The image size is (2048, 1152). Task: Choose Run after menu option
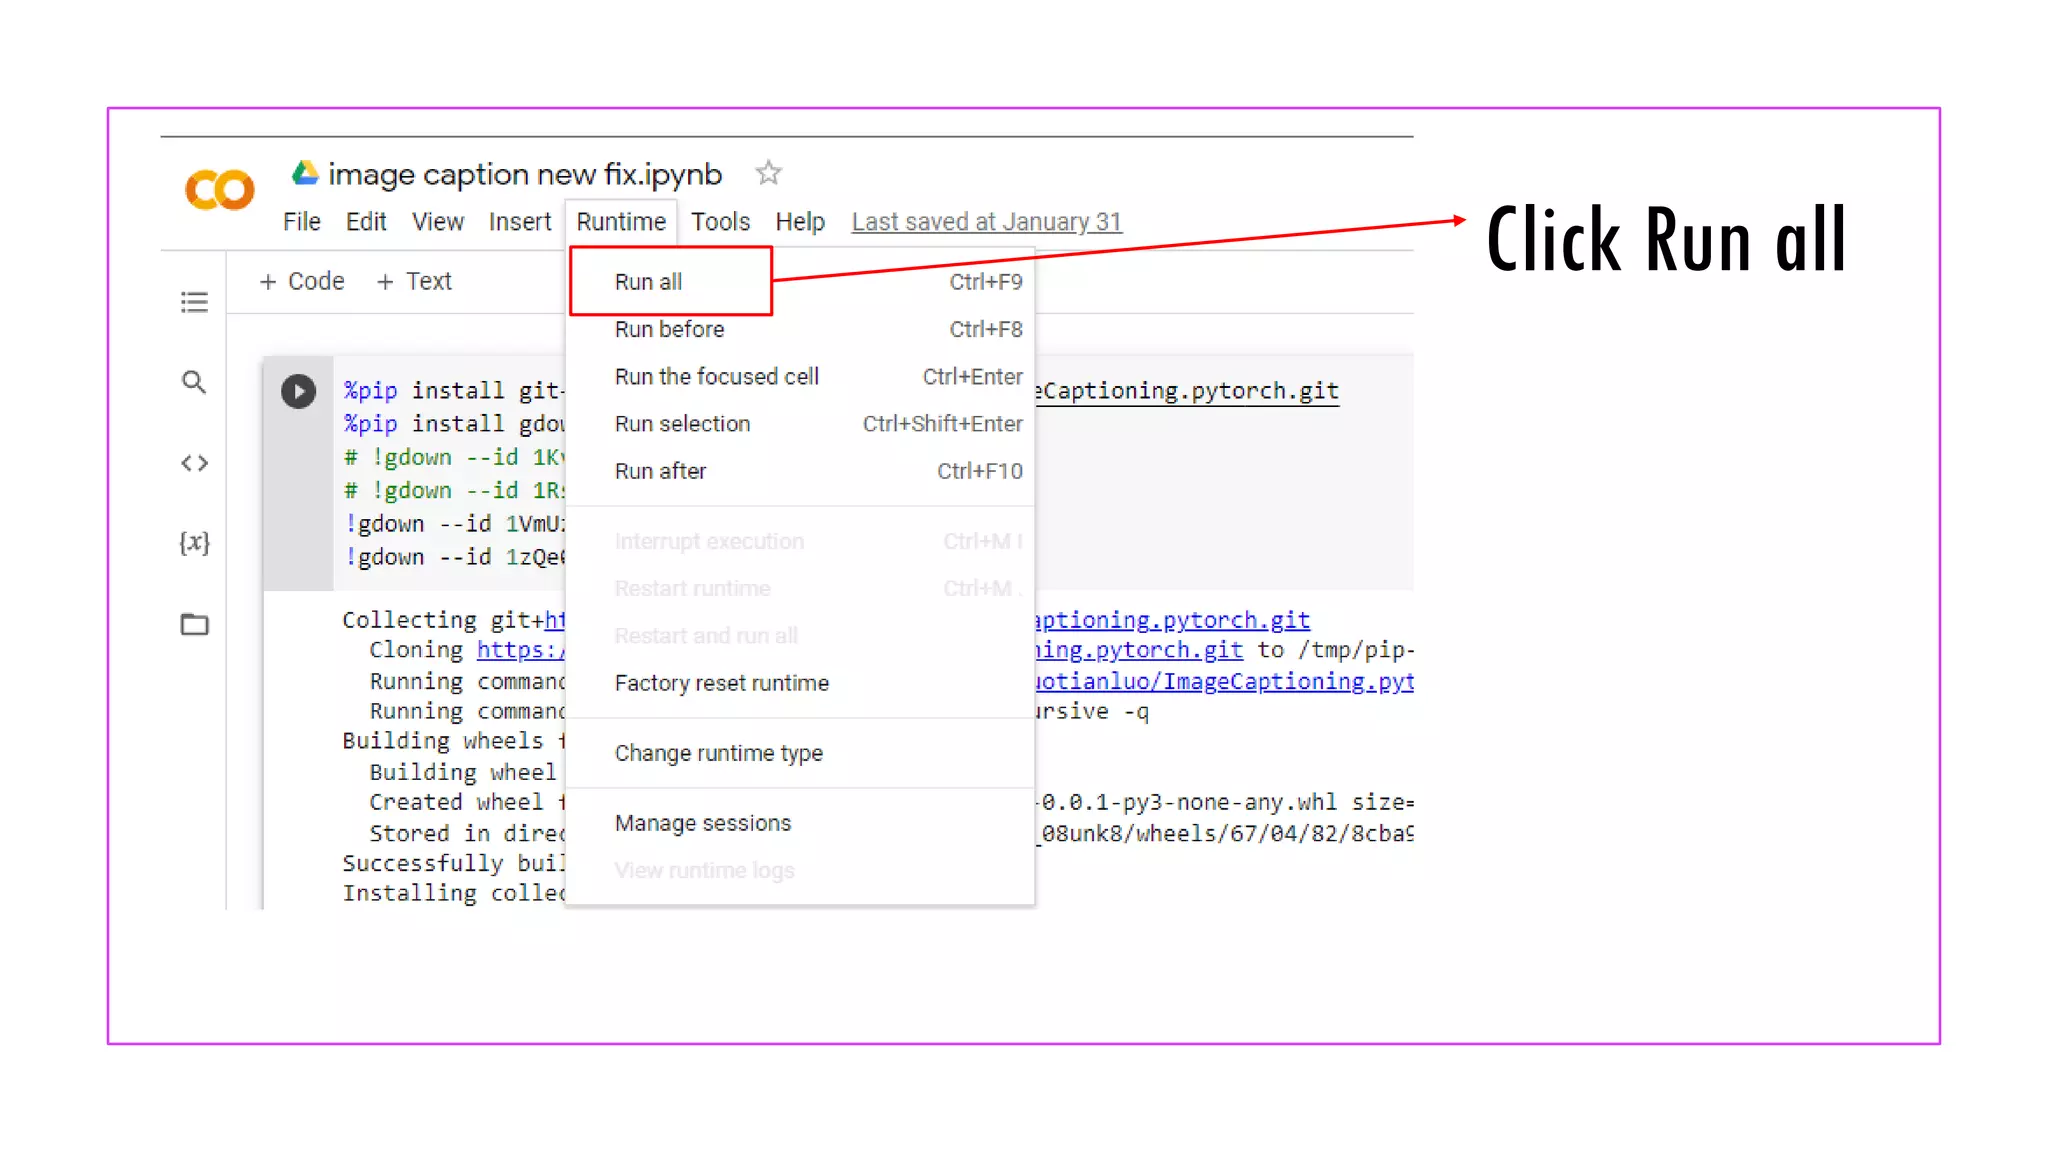pyautogui.click(x=660, y=471)
